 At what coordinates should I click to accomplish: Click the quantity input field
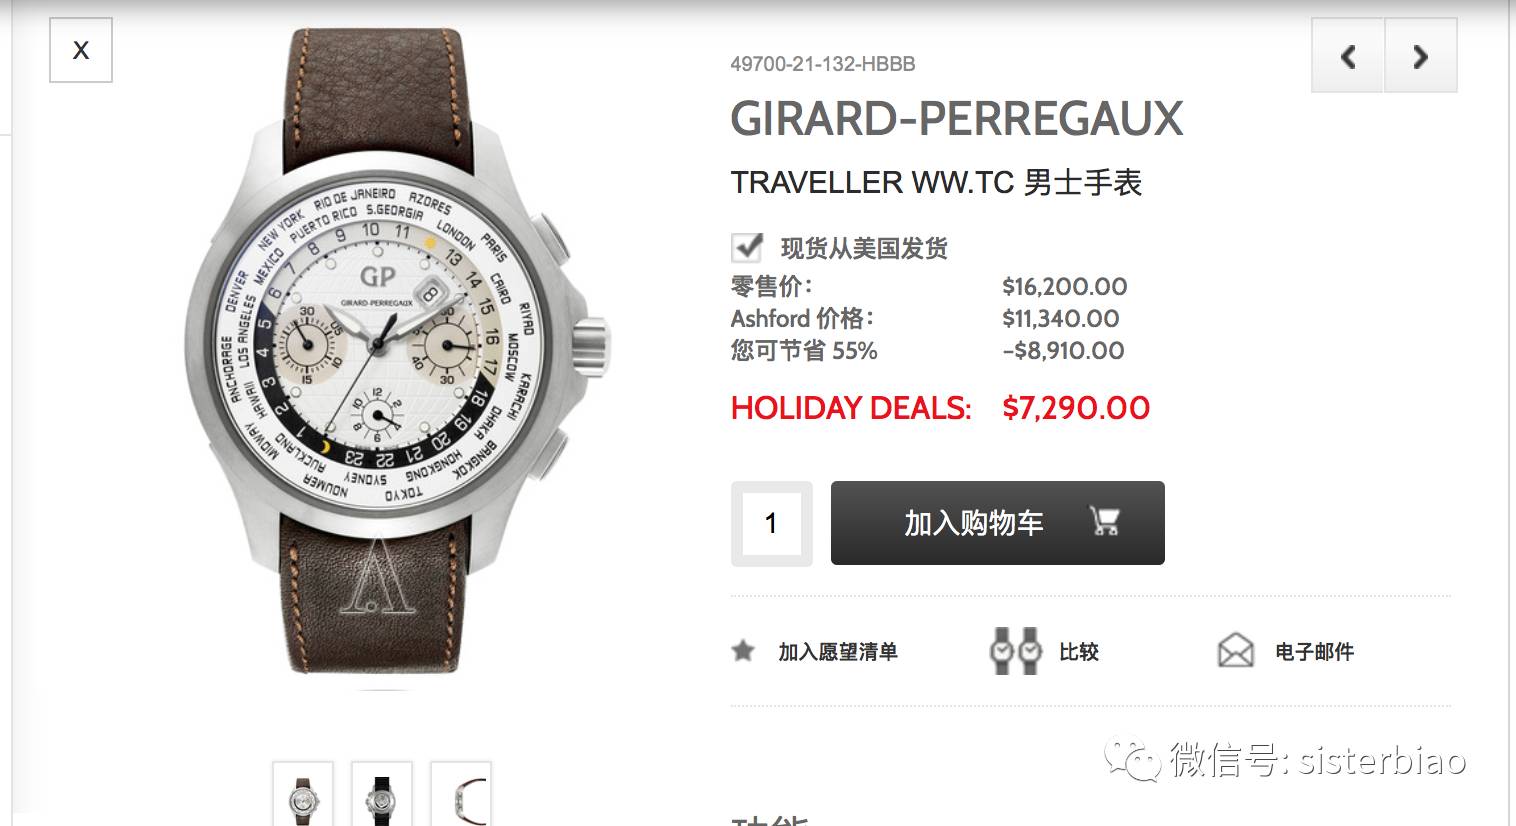[x=771, y=523]
